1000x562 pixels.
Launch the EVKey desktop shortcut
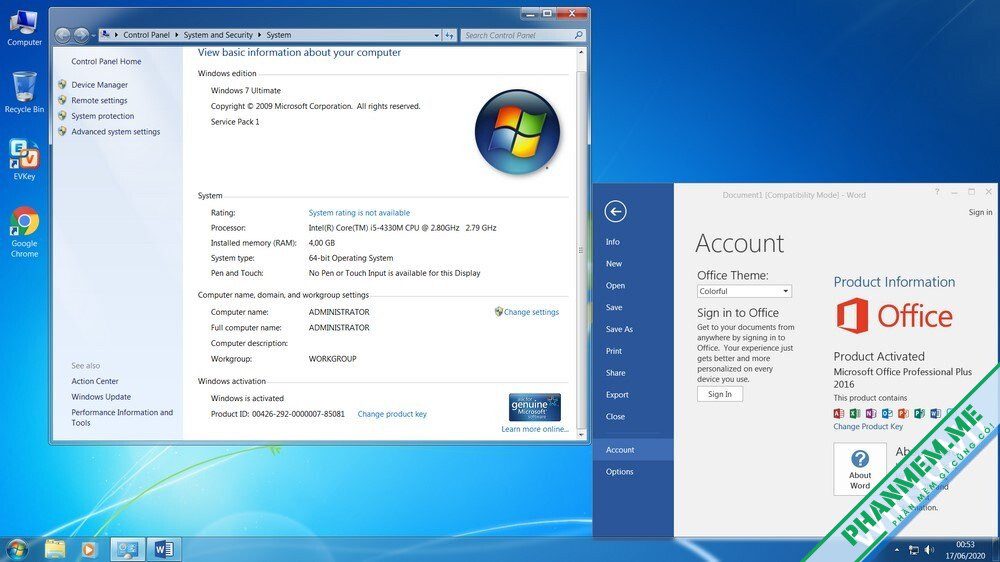[24, 159]
